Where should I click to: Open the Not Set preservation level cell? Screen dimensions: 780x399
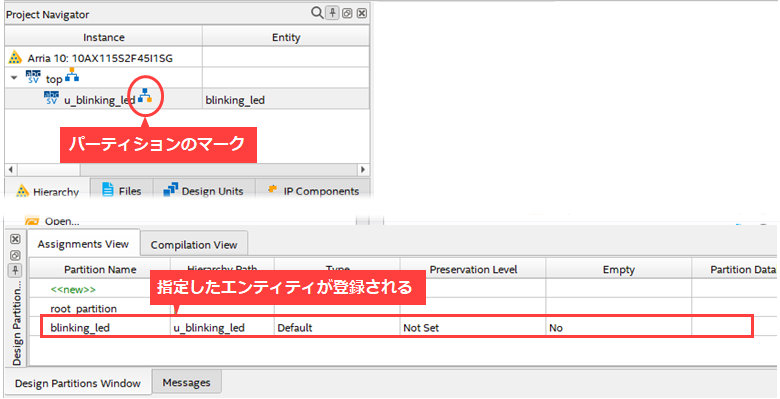tap(473, 328)
